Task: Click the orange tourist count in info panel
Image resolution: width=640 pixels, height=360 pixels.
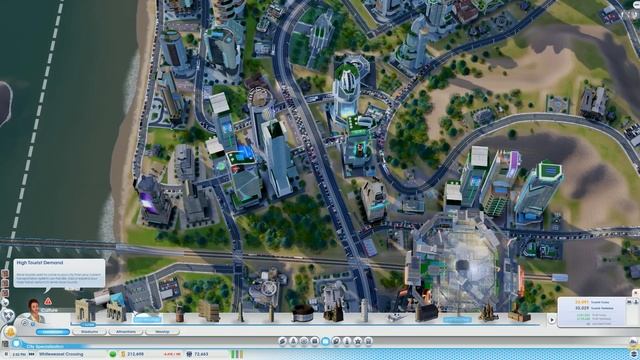Action: coord(582,302)
